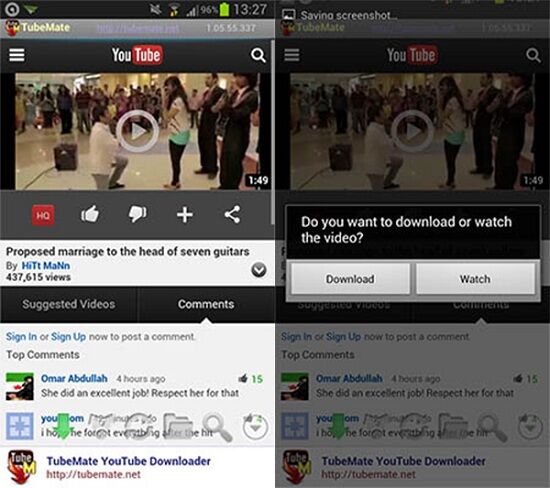Viewport: 550px width, 488px height.
Task: Tap TubeMate refresh overlay icon on left screen
Action: pos(139,426)
